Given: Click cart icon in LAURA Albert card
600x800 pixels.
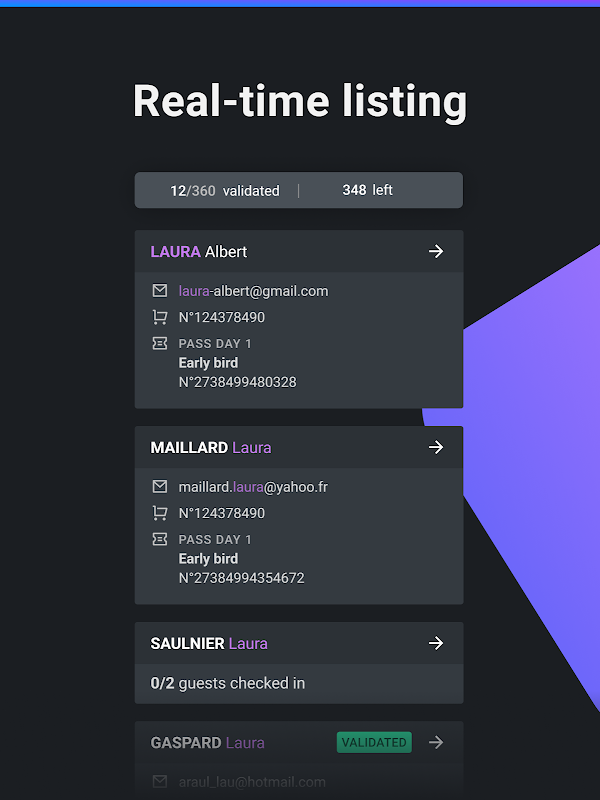Looking at the screenshot, I should click(159, 317).
